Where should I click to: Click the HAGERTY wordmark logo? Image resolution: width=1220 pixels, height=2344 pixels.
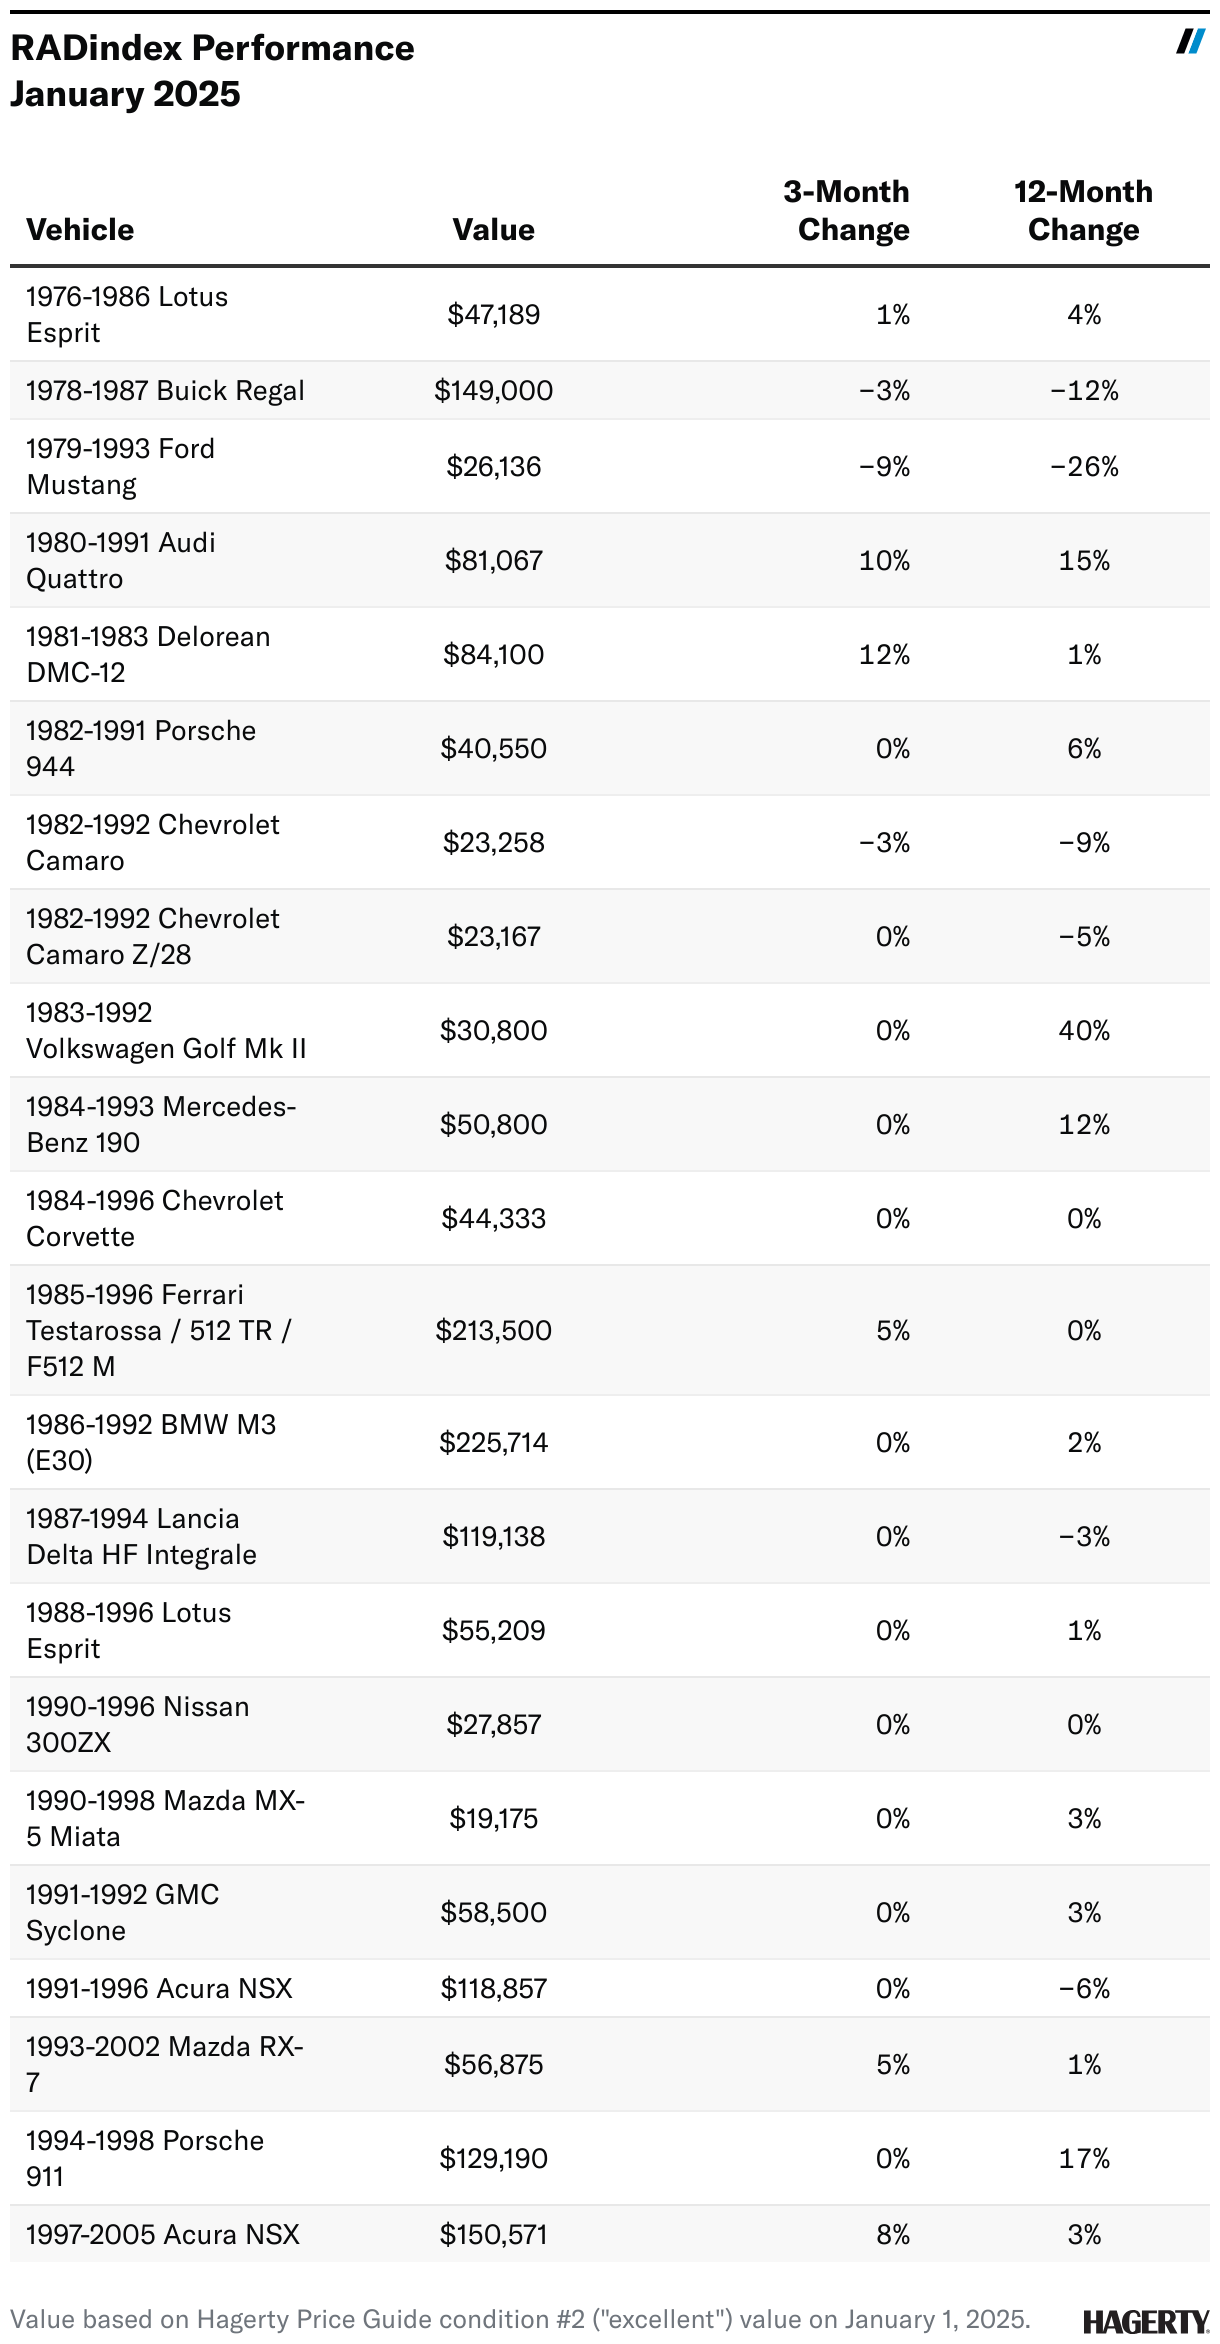coord(1145,2321)
